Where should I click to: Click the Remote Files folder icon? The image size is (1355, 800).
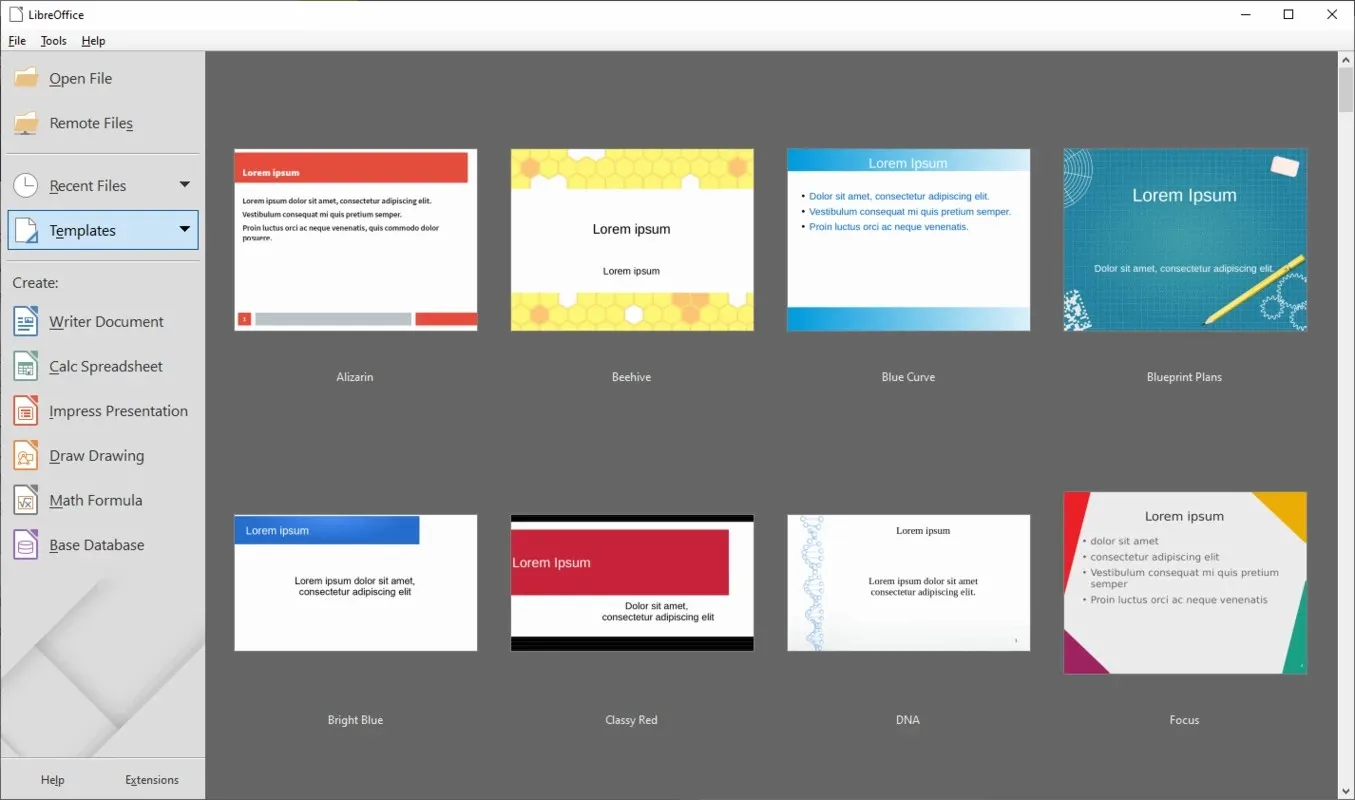[26, 123]
